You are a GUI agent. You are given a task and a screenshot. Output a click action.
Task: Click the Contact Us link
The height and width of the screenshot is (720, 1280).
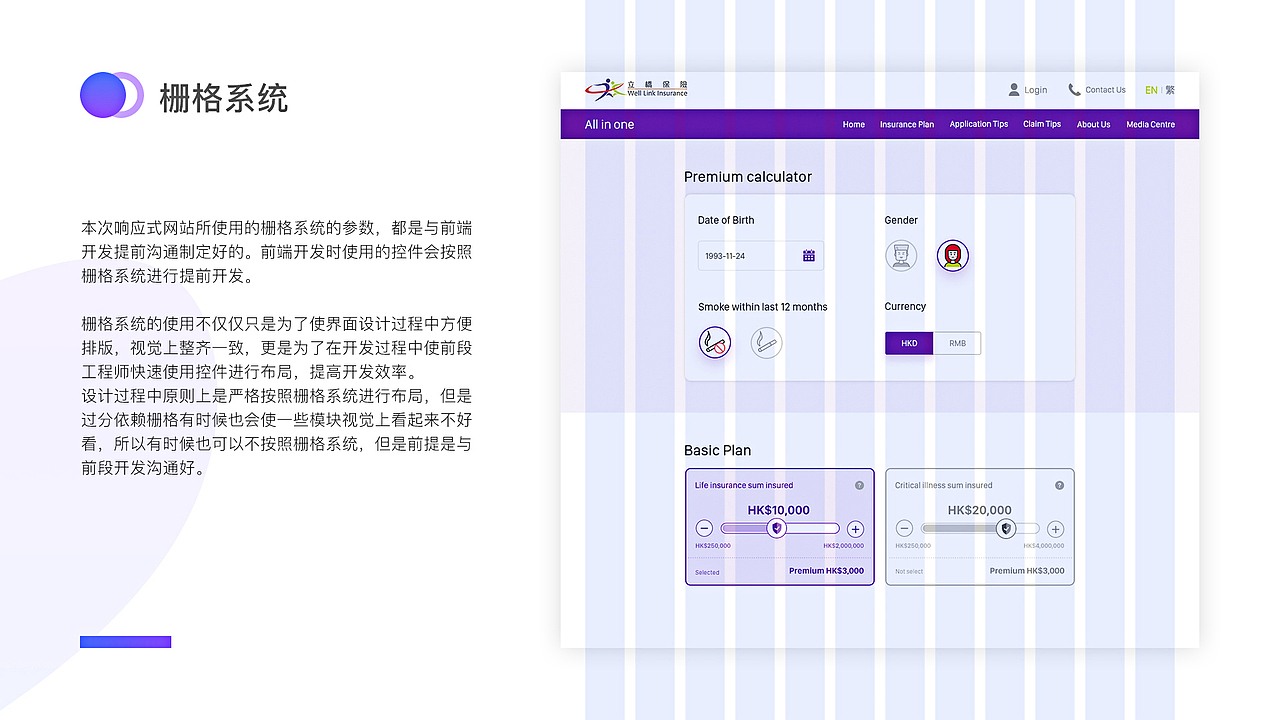tap(1105, 90)
